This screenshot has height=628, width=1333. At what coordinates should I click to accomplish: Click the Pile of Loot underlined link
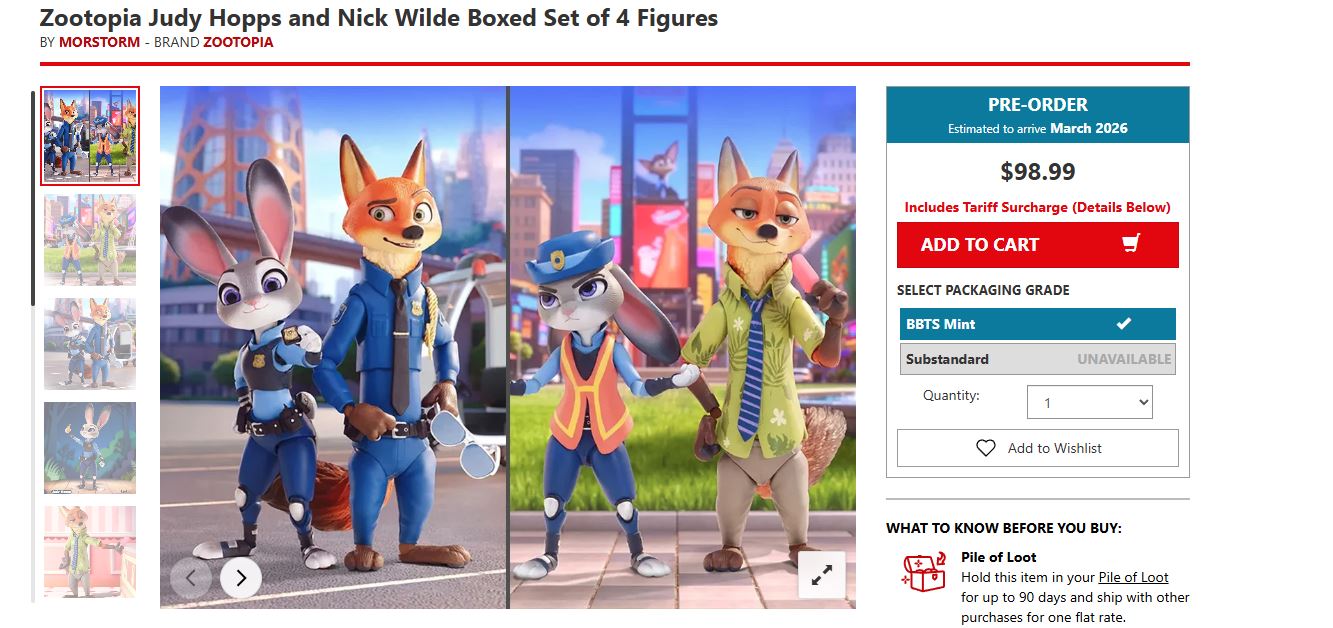click(x=1133, y=577)
